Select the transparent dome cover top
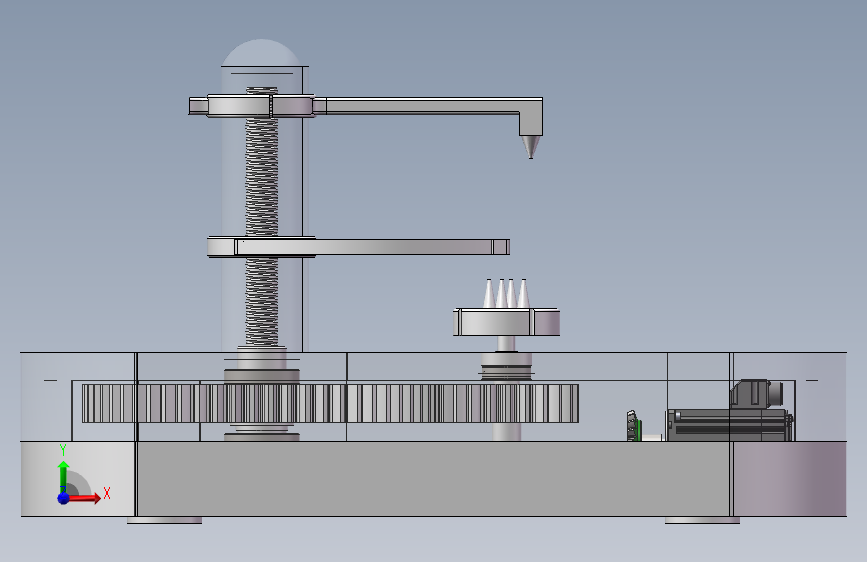This screenshot has width=867, height=562. pos(262,52)
